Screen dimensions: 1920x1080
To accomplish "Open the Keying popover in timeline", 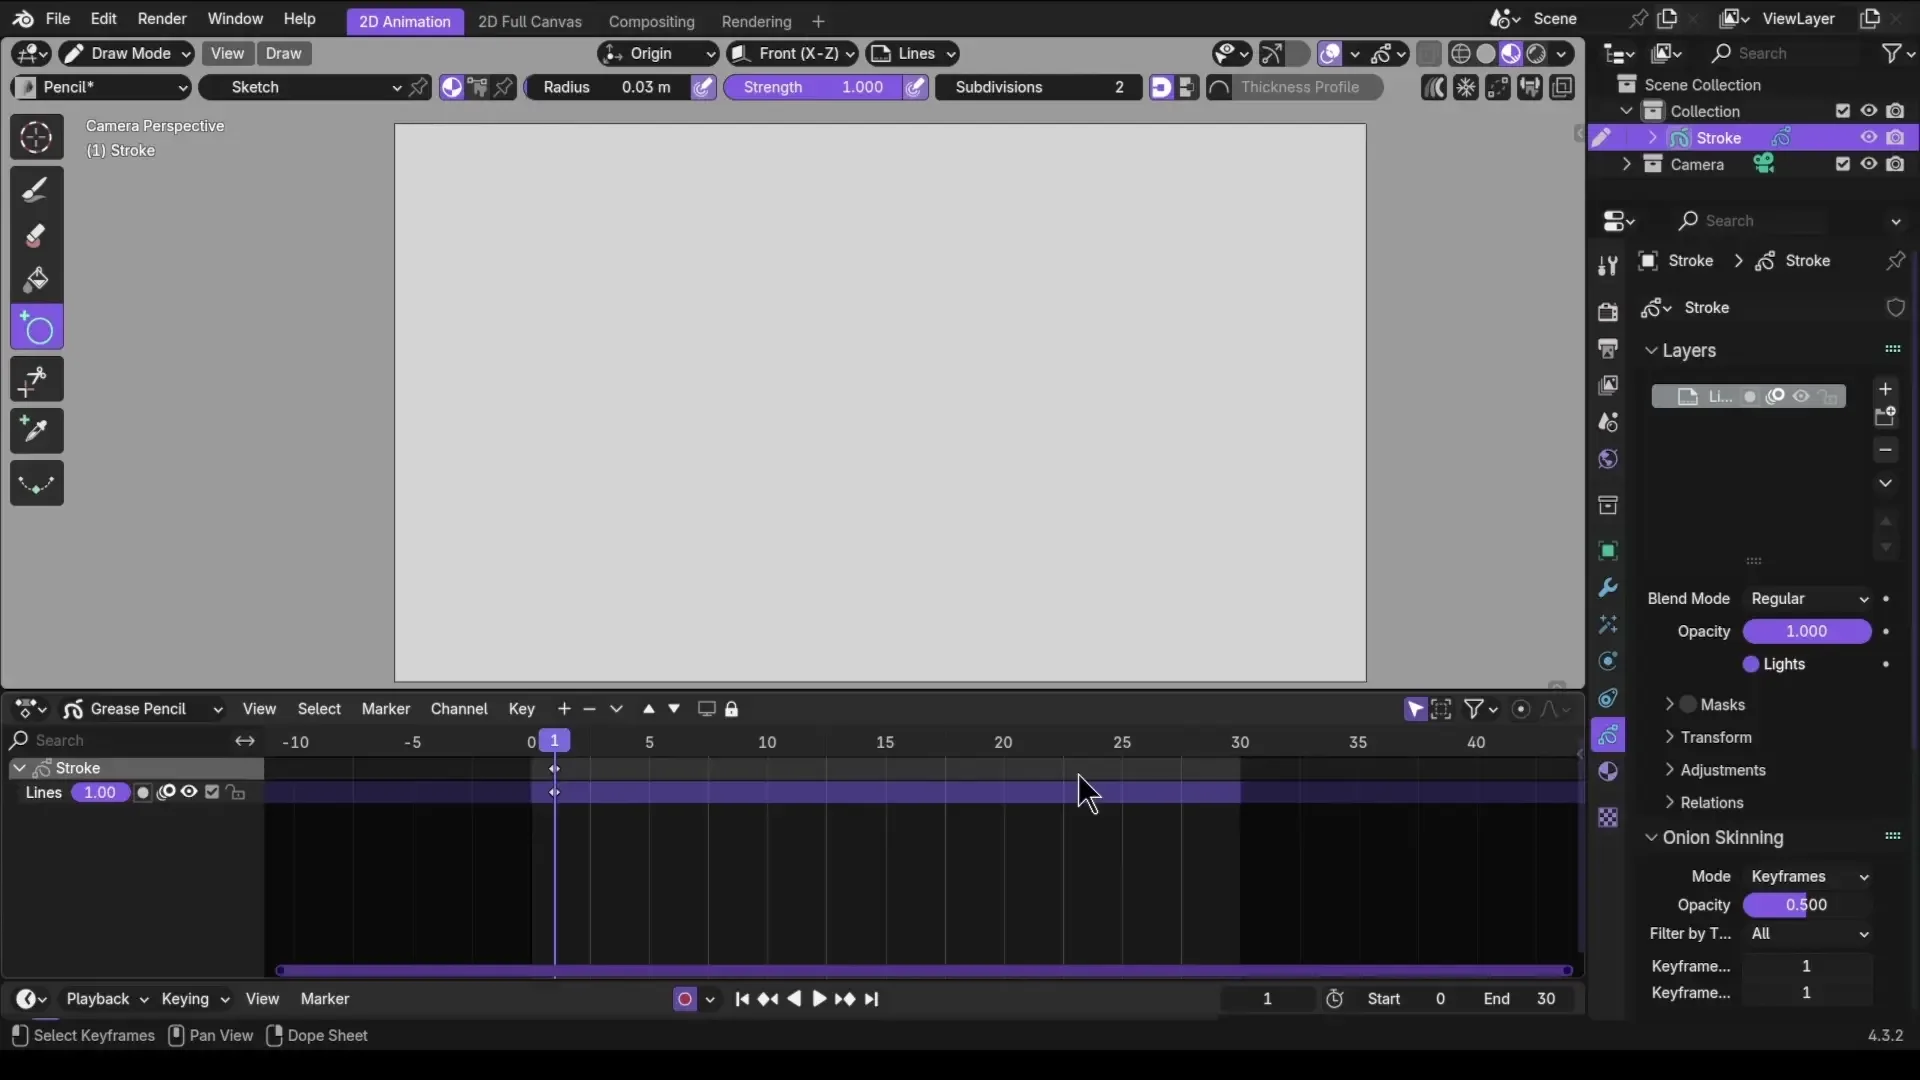I will 195,999.
